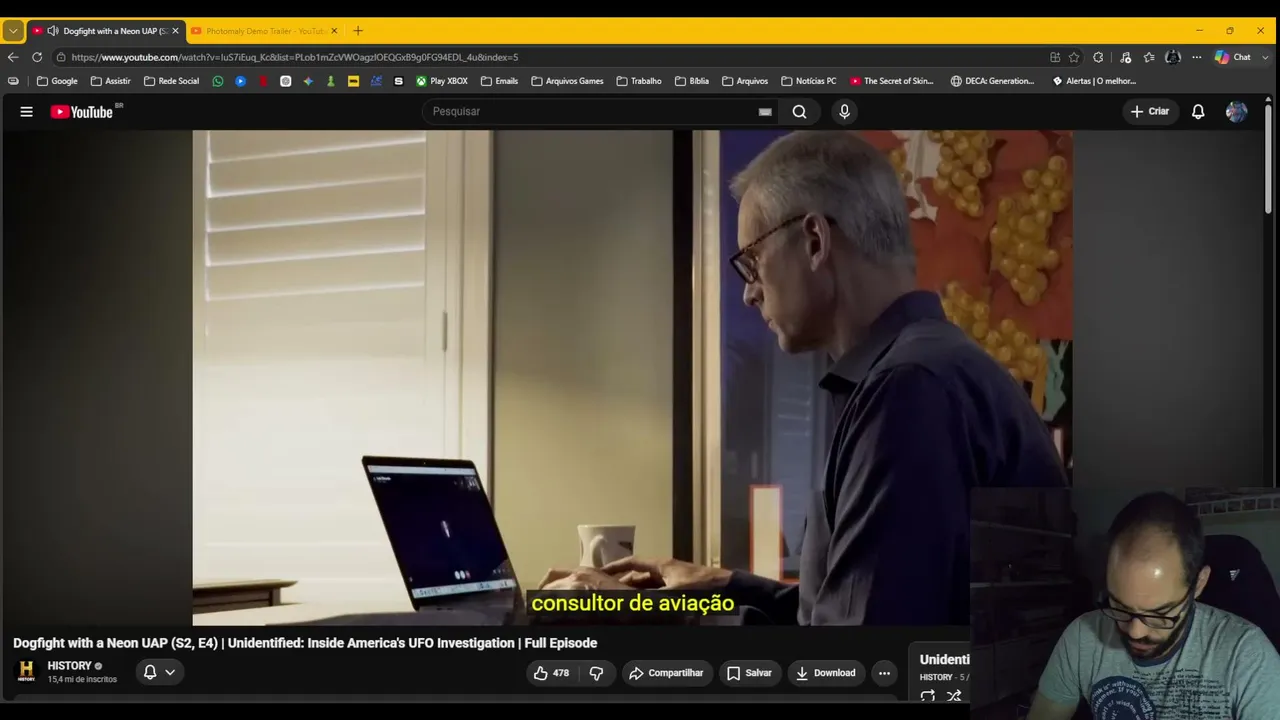
Task: View site information lock icon
Action: click(x=61, y=57)
